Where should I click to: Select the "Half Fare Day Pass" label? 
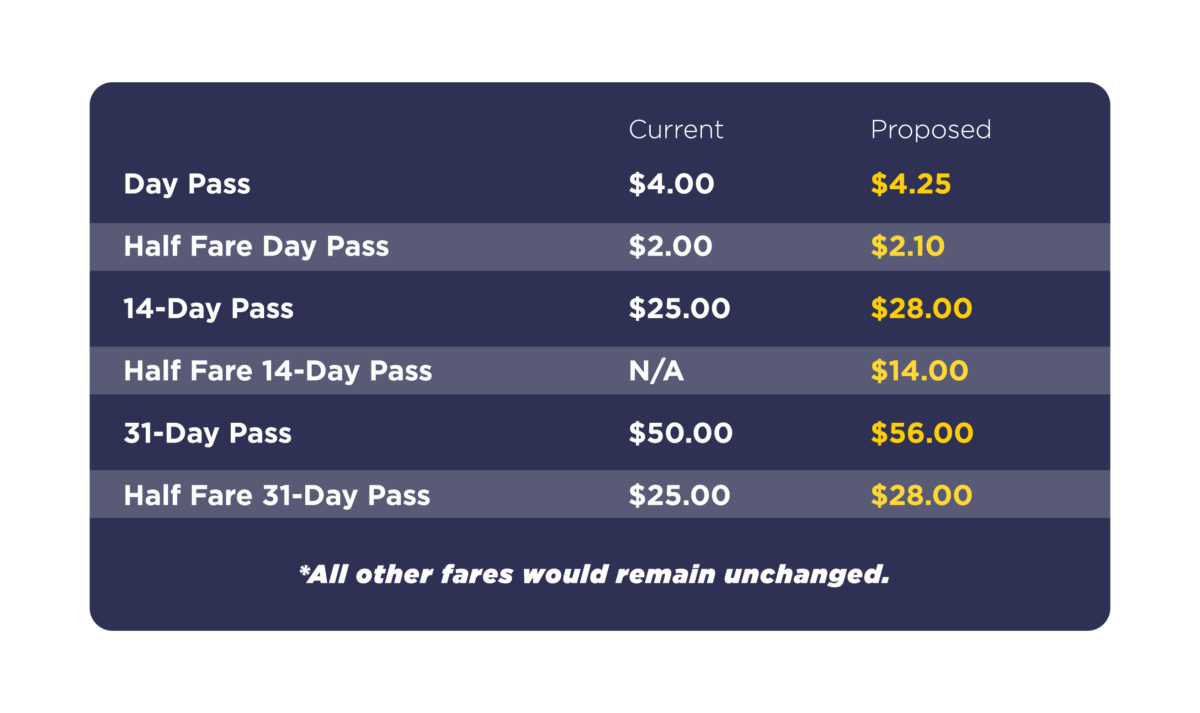pyautogui.click(x=256, y=247)
